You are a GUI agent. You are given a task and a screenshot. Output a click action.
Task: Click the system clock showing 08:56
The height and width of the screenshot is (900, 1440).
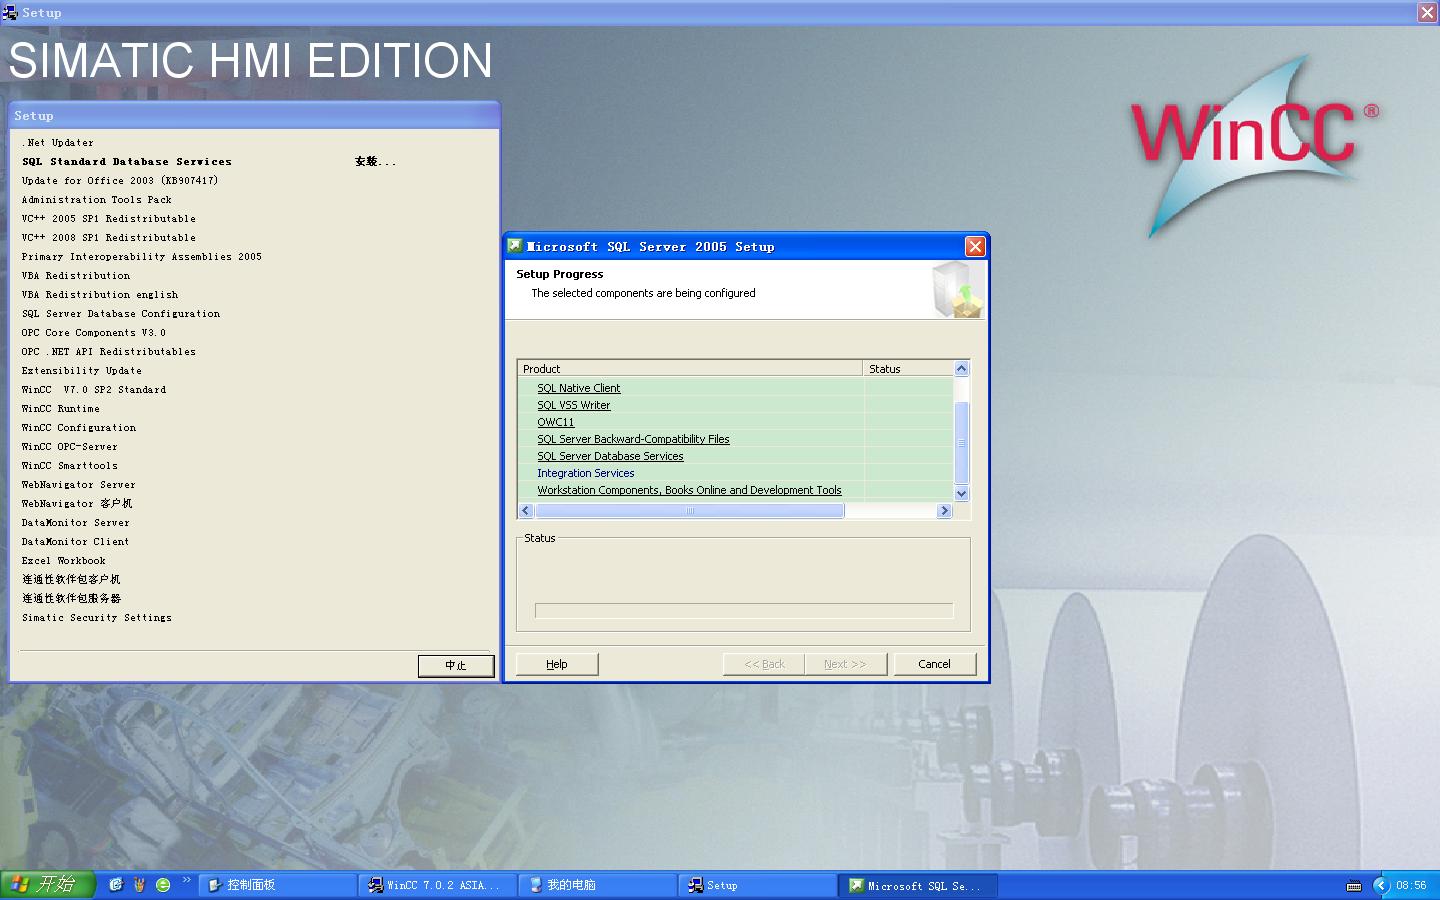point(1411,885)
